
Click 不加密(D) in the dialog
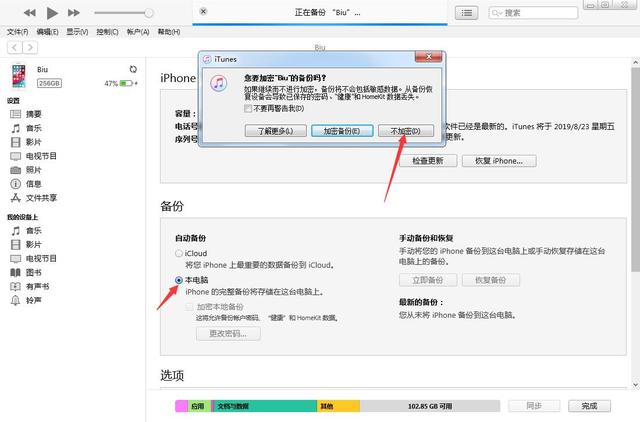click(x=406, y=131)
